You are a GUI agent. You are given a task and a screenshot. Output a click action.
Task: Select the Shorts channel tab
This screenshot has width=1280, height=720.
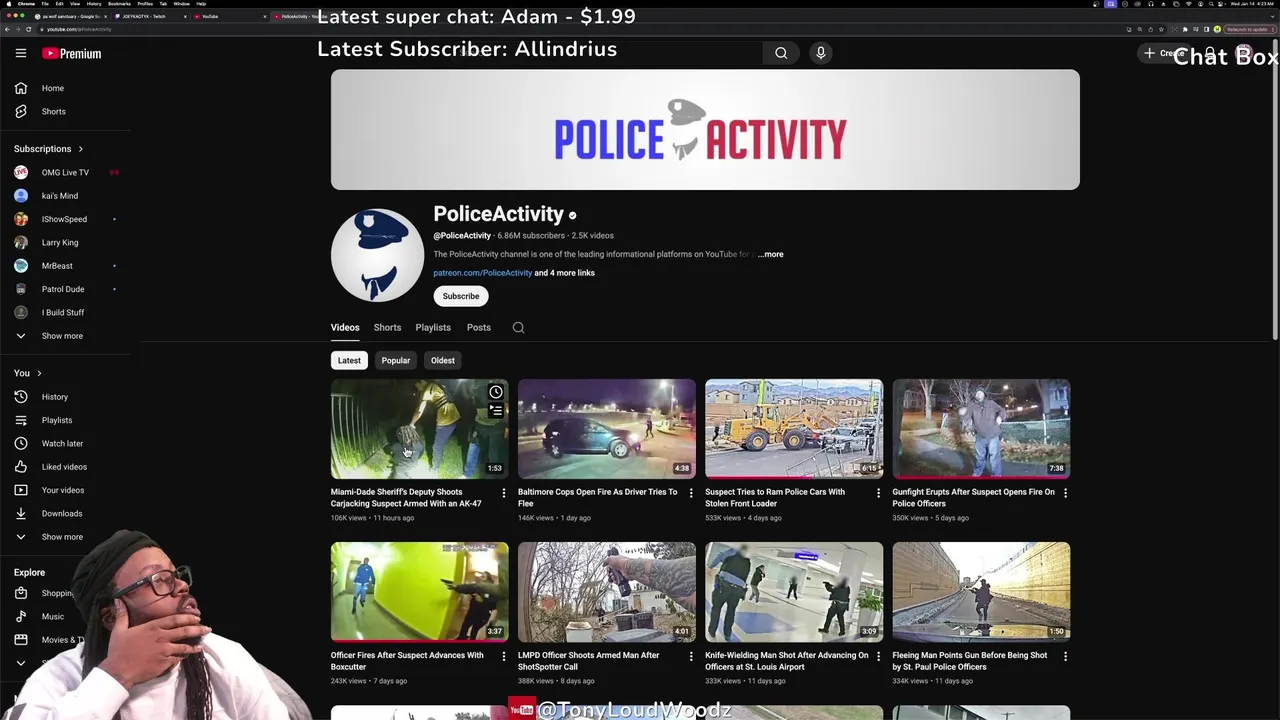click(387, 327)
